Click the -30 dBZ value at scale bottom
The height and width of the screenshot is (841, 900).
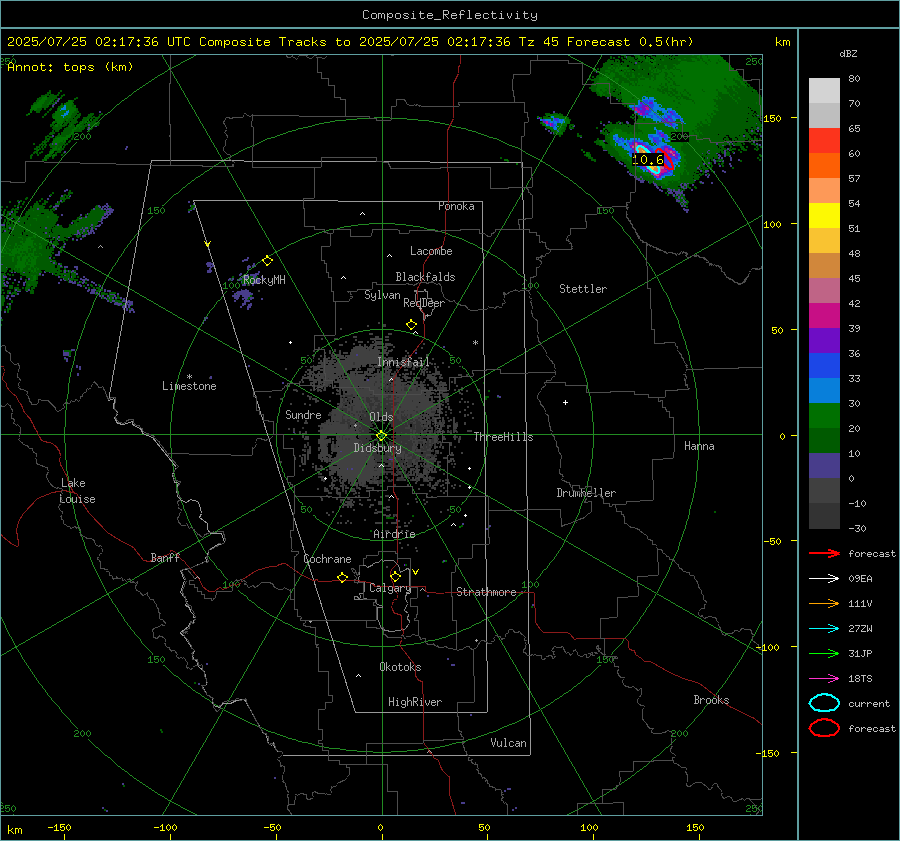[857, 528]
